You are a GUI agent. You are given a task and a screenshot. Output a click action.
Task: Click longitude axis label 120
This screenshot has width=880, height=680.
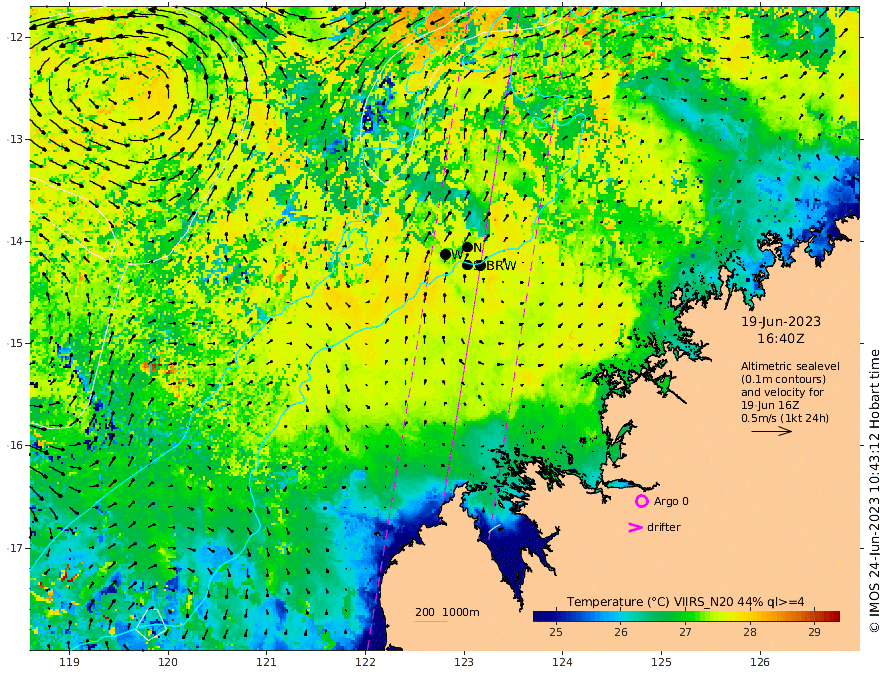(168, 663)
